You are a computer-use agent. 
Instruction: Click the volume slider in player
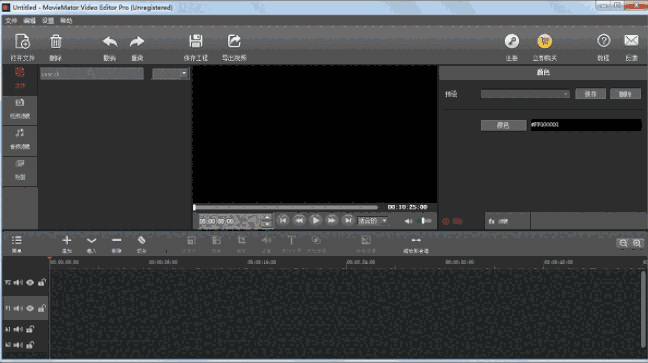click(424, 221)
